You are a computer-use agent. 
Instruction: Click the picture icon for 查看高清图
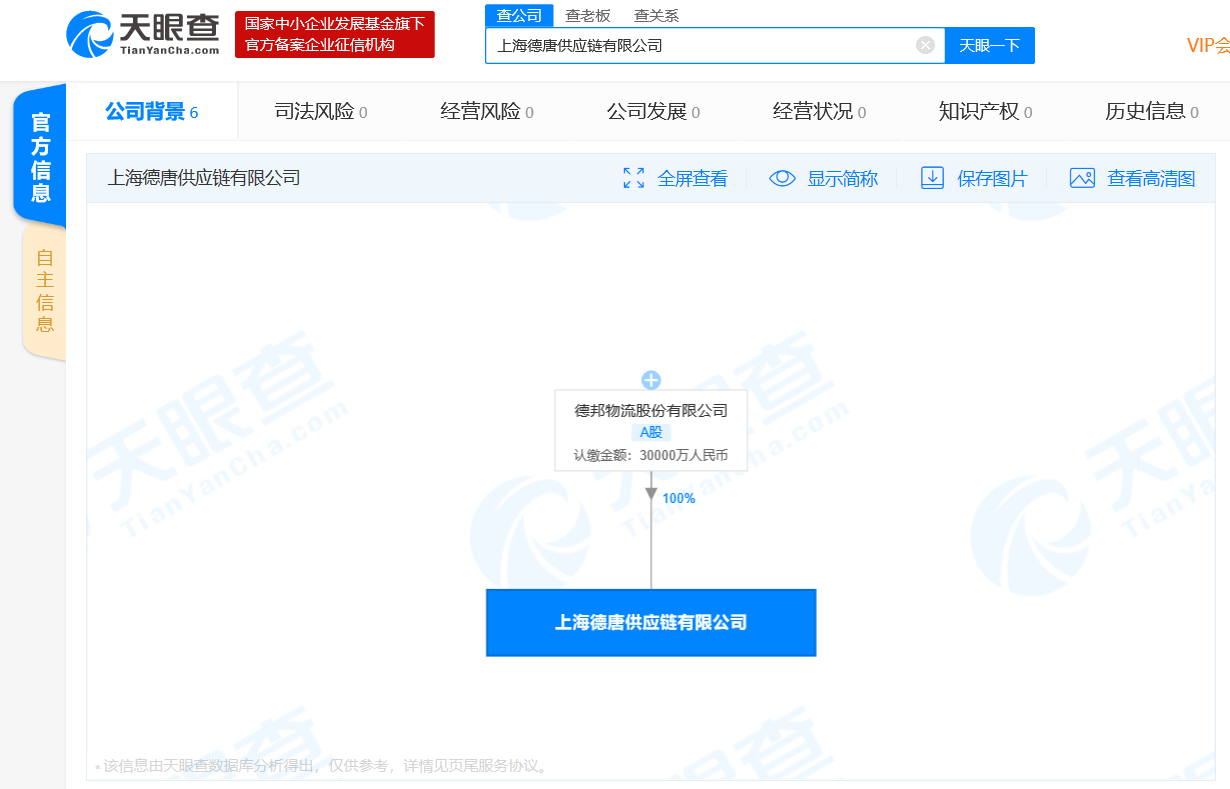pos(1082,178)
